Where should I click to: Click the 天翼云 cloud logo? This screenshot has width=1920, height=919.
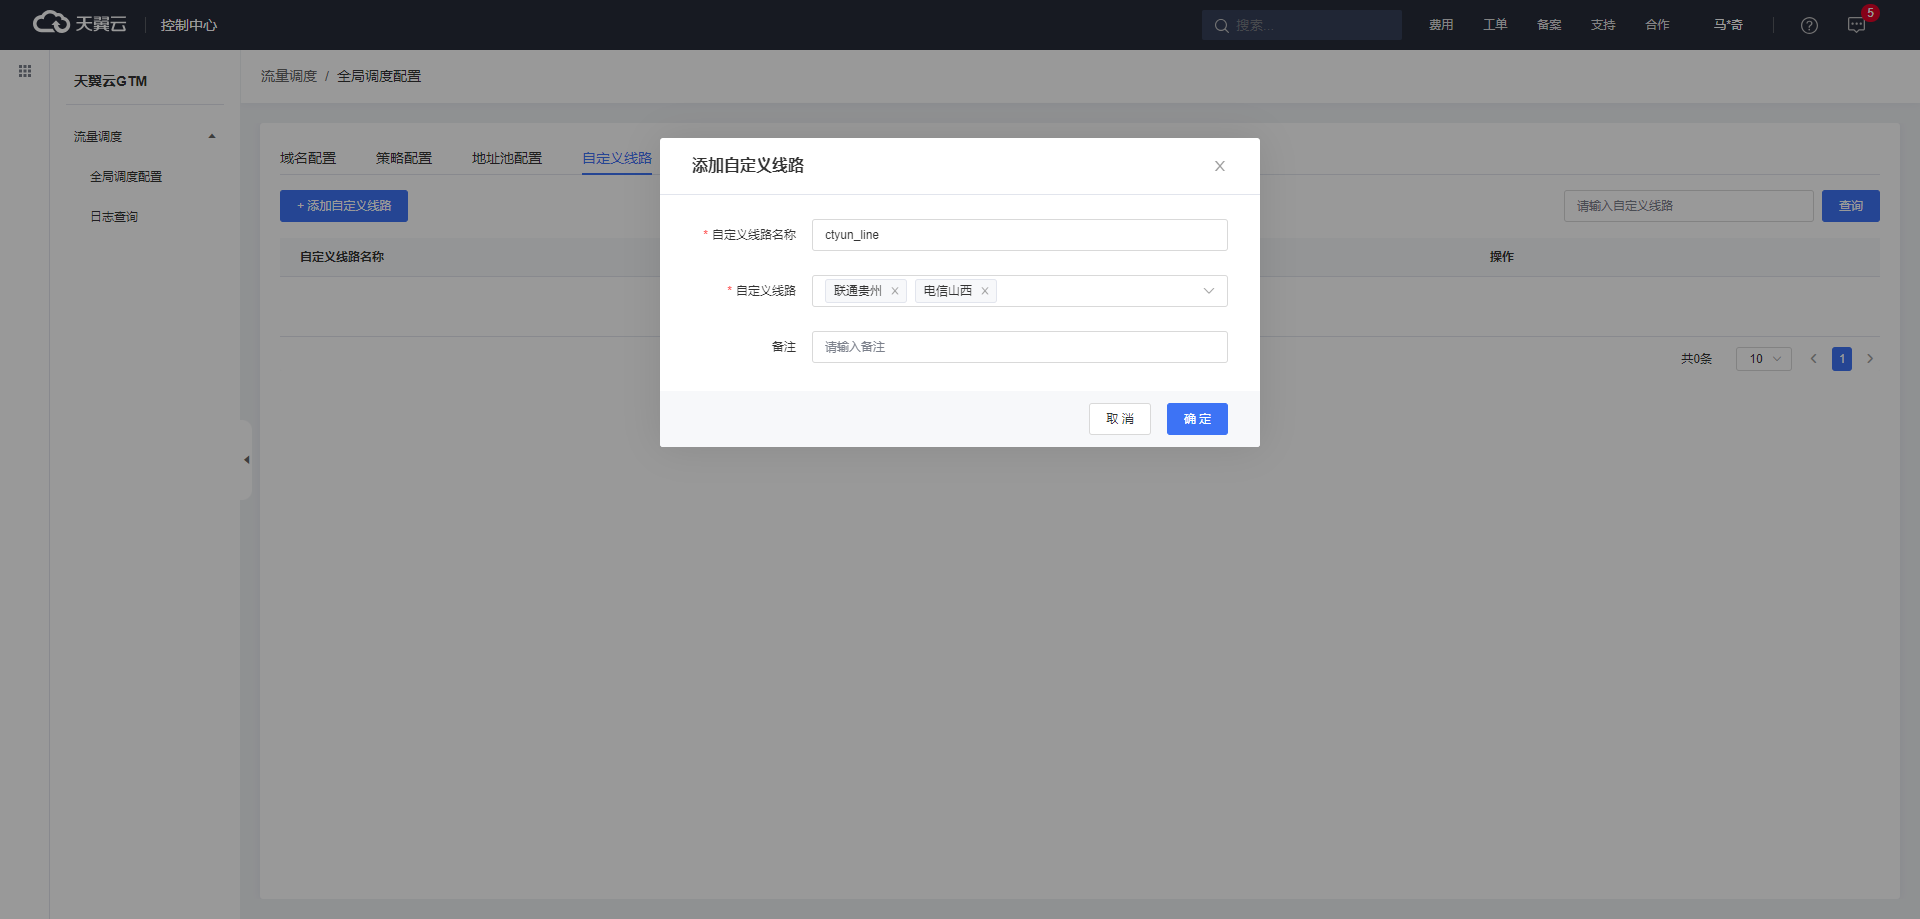tap(80, 23)
